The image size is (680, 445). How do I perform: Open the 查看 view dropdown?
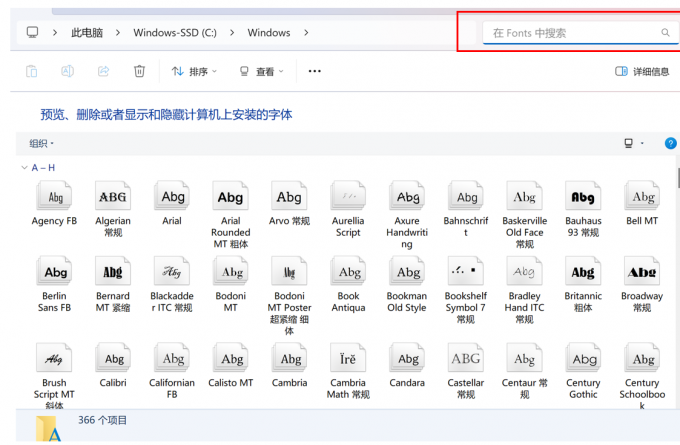click(262, 72)
